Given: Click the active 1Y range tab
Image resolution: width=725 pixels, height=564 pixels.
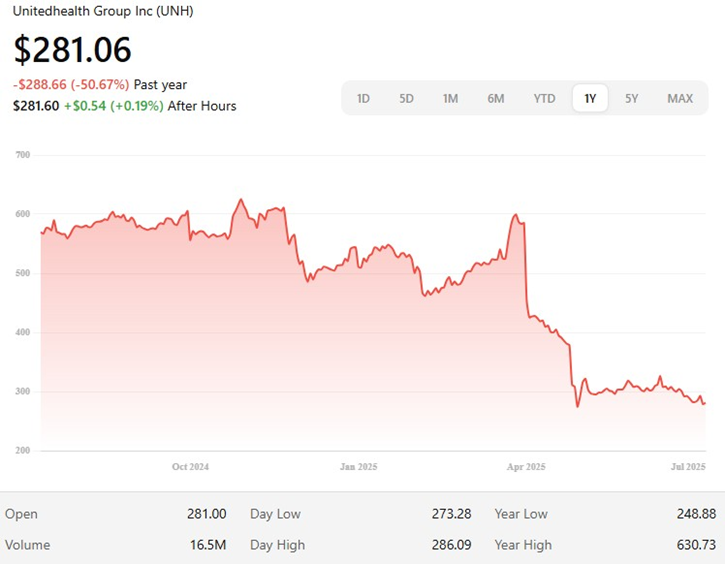Looking at the screenshot, I should pyautogui.click(x=590, y=98).
